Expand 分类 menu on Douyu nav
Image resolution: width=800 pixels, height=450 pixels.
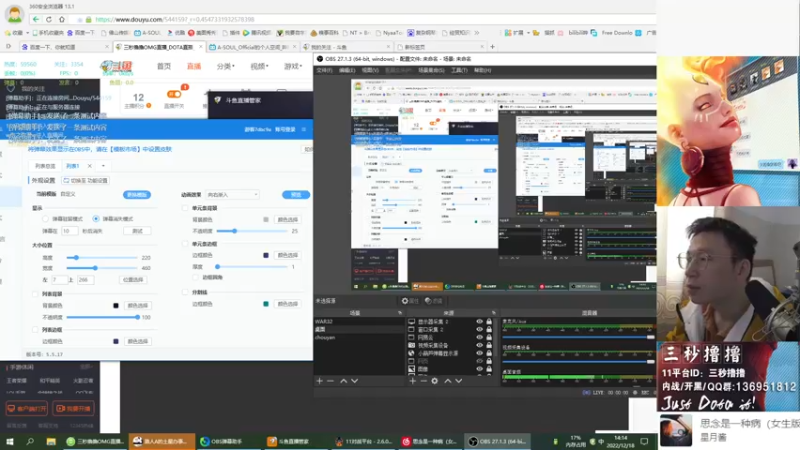(x=226, y=66)
